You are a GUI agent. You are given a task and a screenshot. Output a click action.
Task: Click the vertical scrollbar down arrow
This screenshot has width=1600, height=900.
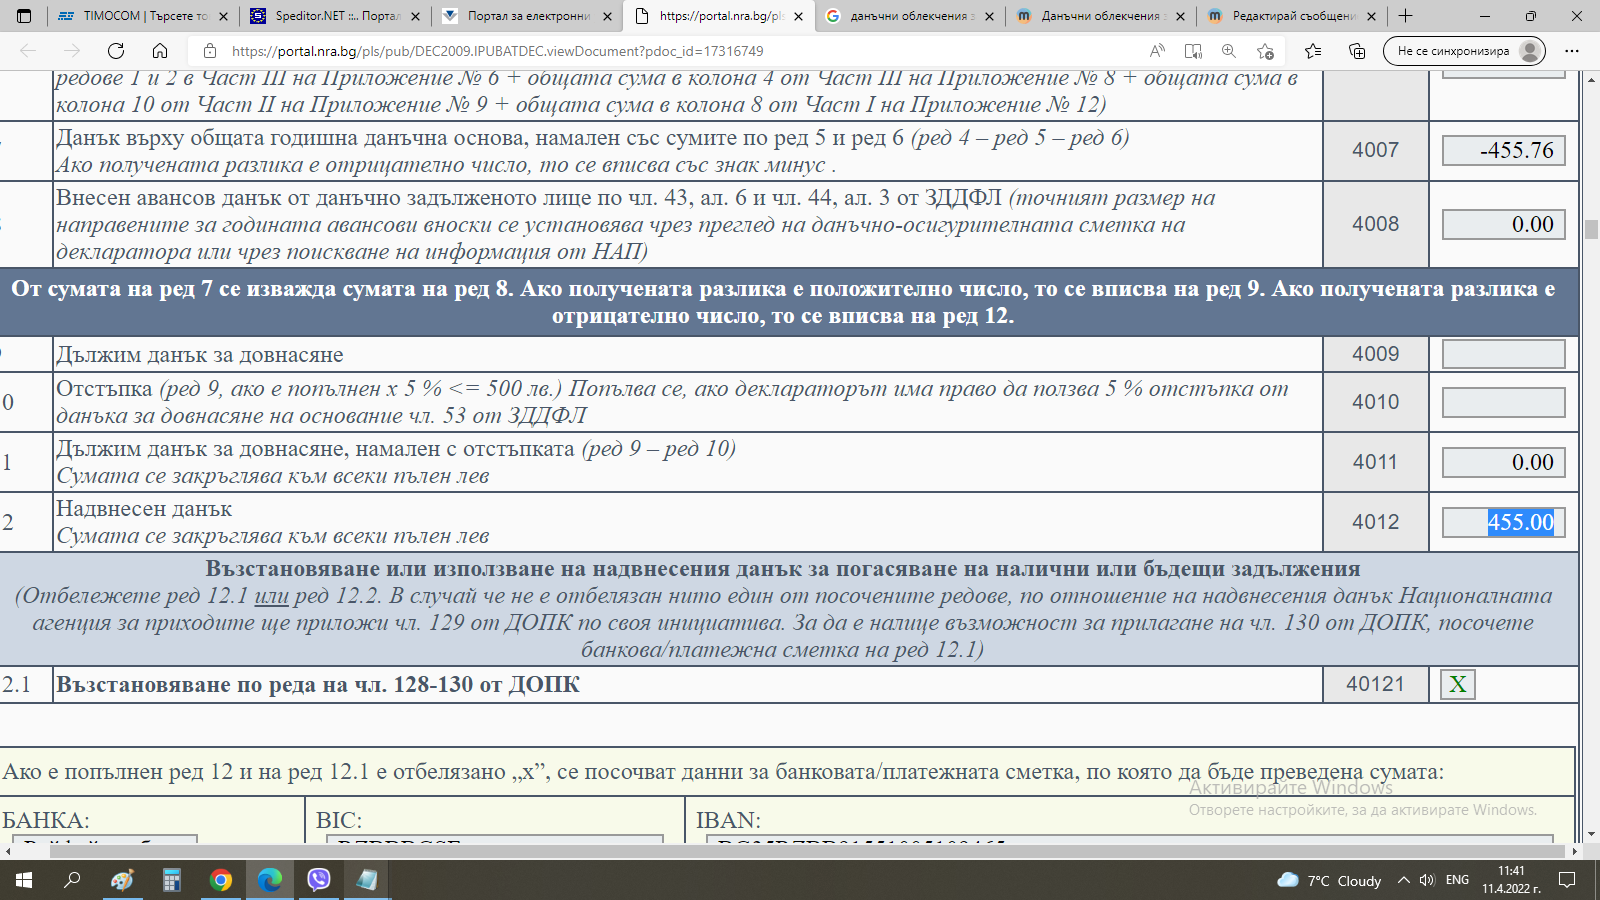click(x=1591, y=834)
